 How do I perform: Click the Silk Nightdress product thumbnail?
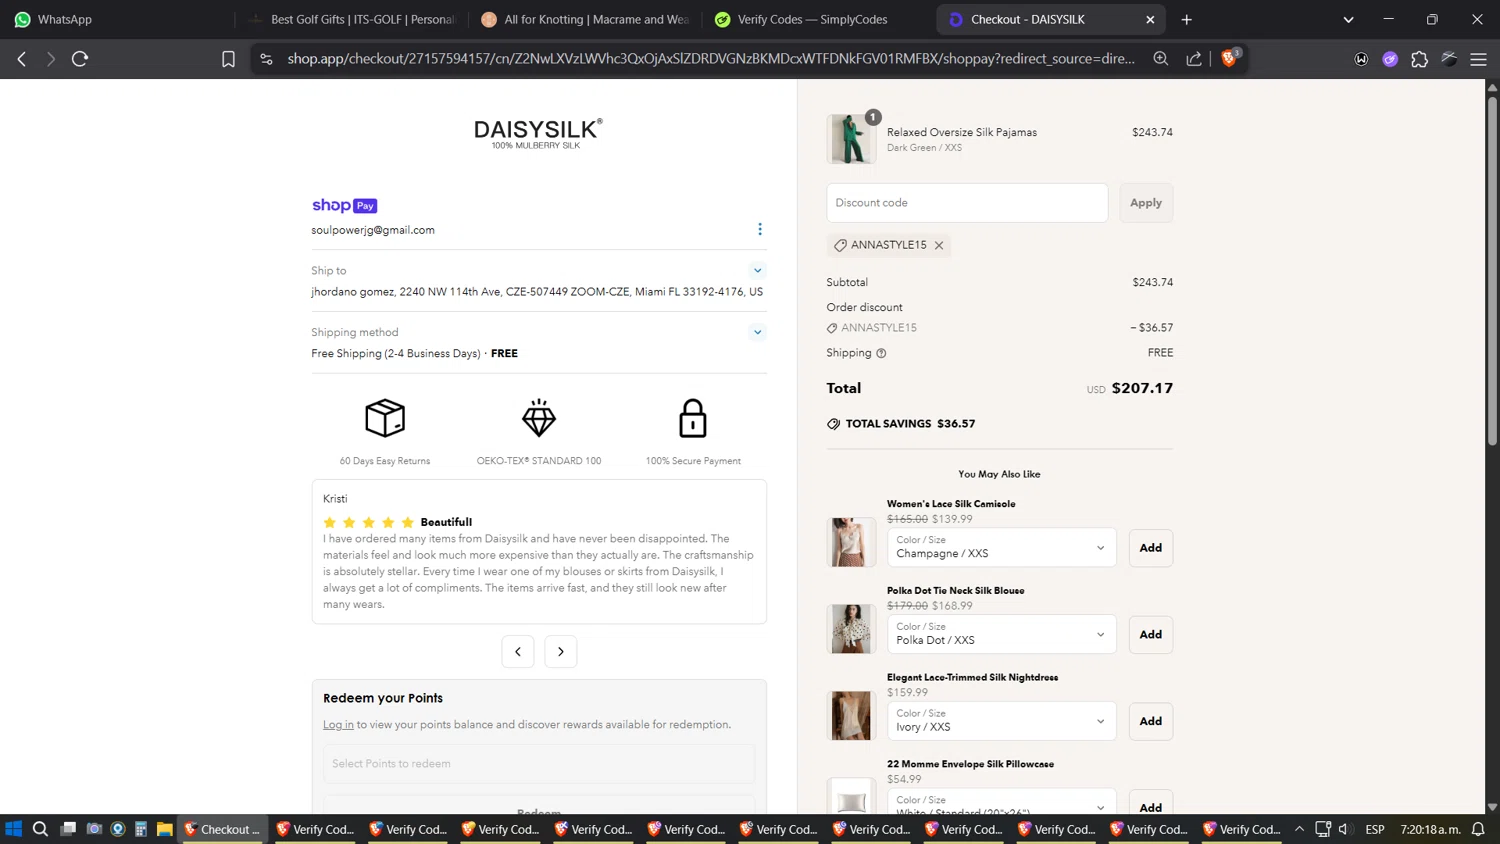(x=851, y=716)
